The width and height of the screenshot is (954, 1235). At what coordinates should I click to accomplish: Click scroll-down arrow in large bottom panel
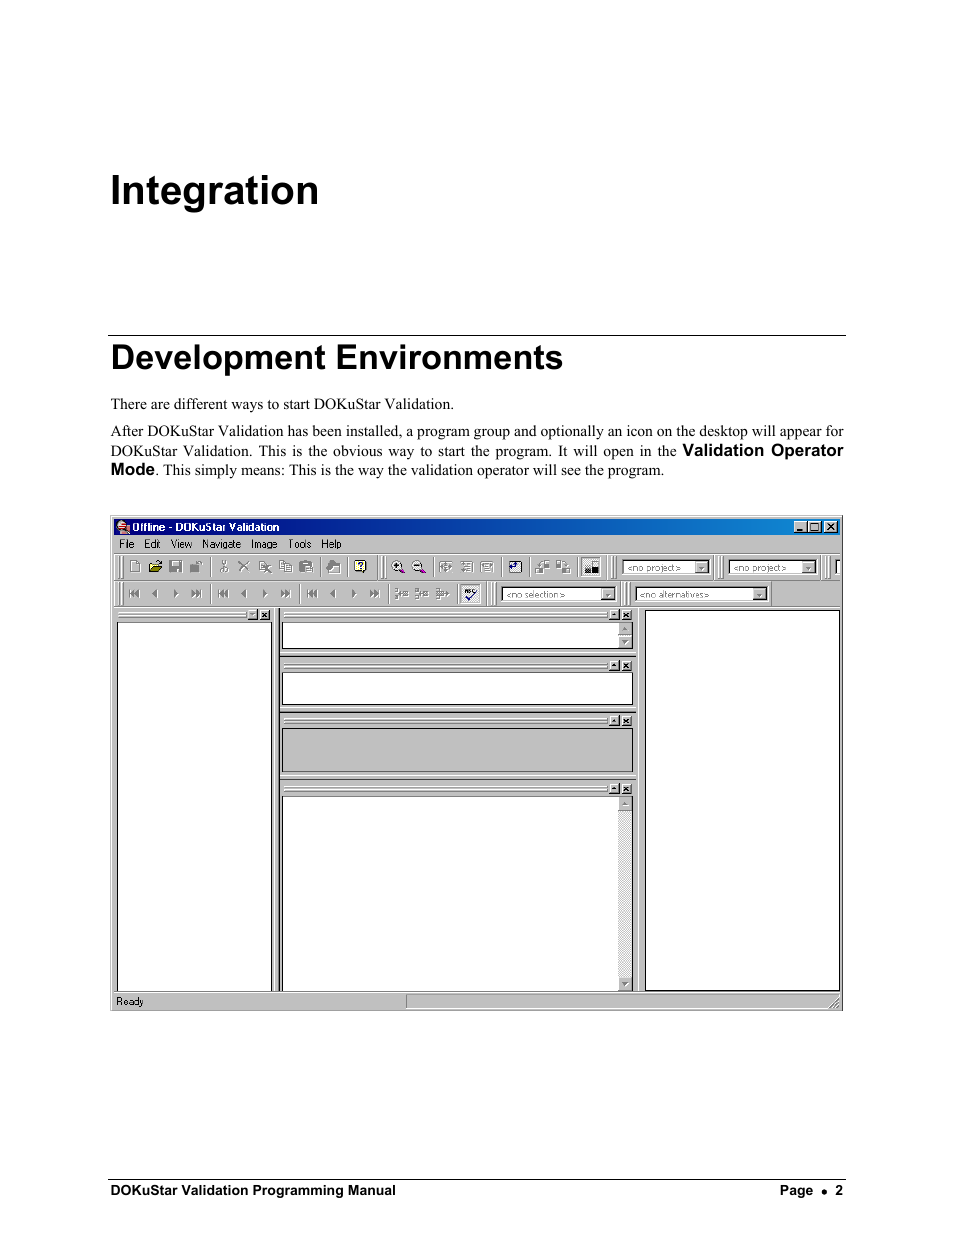click(x=625, y=984)
